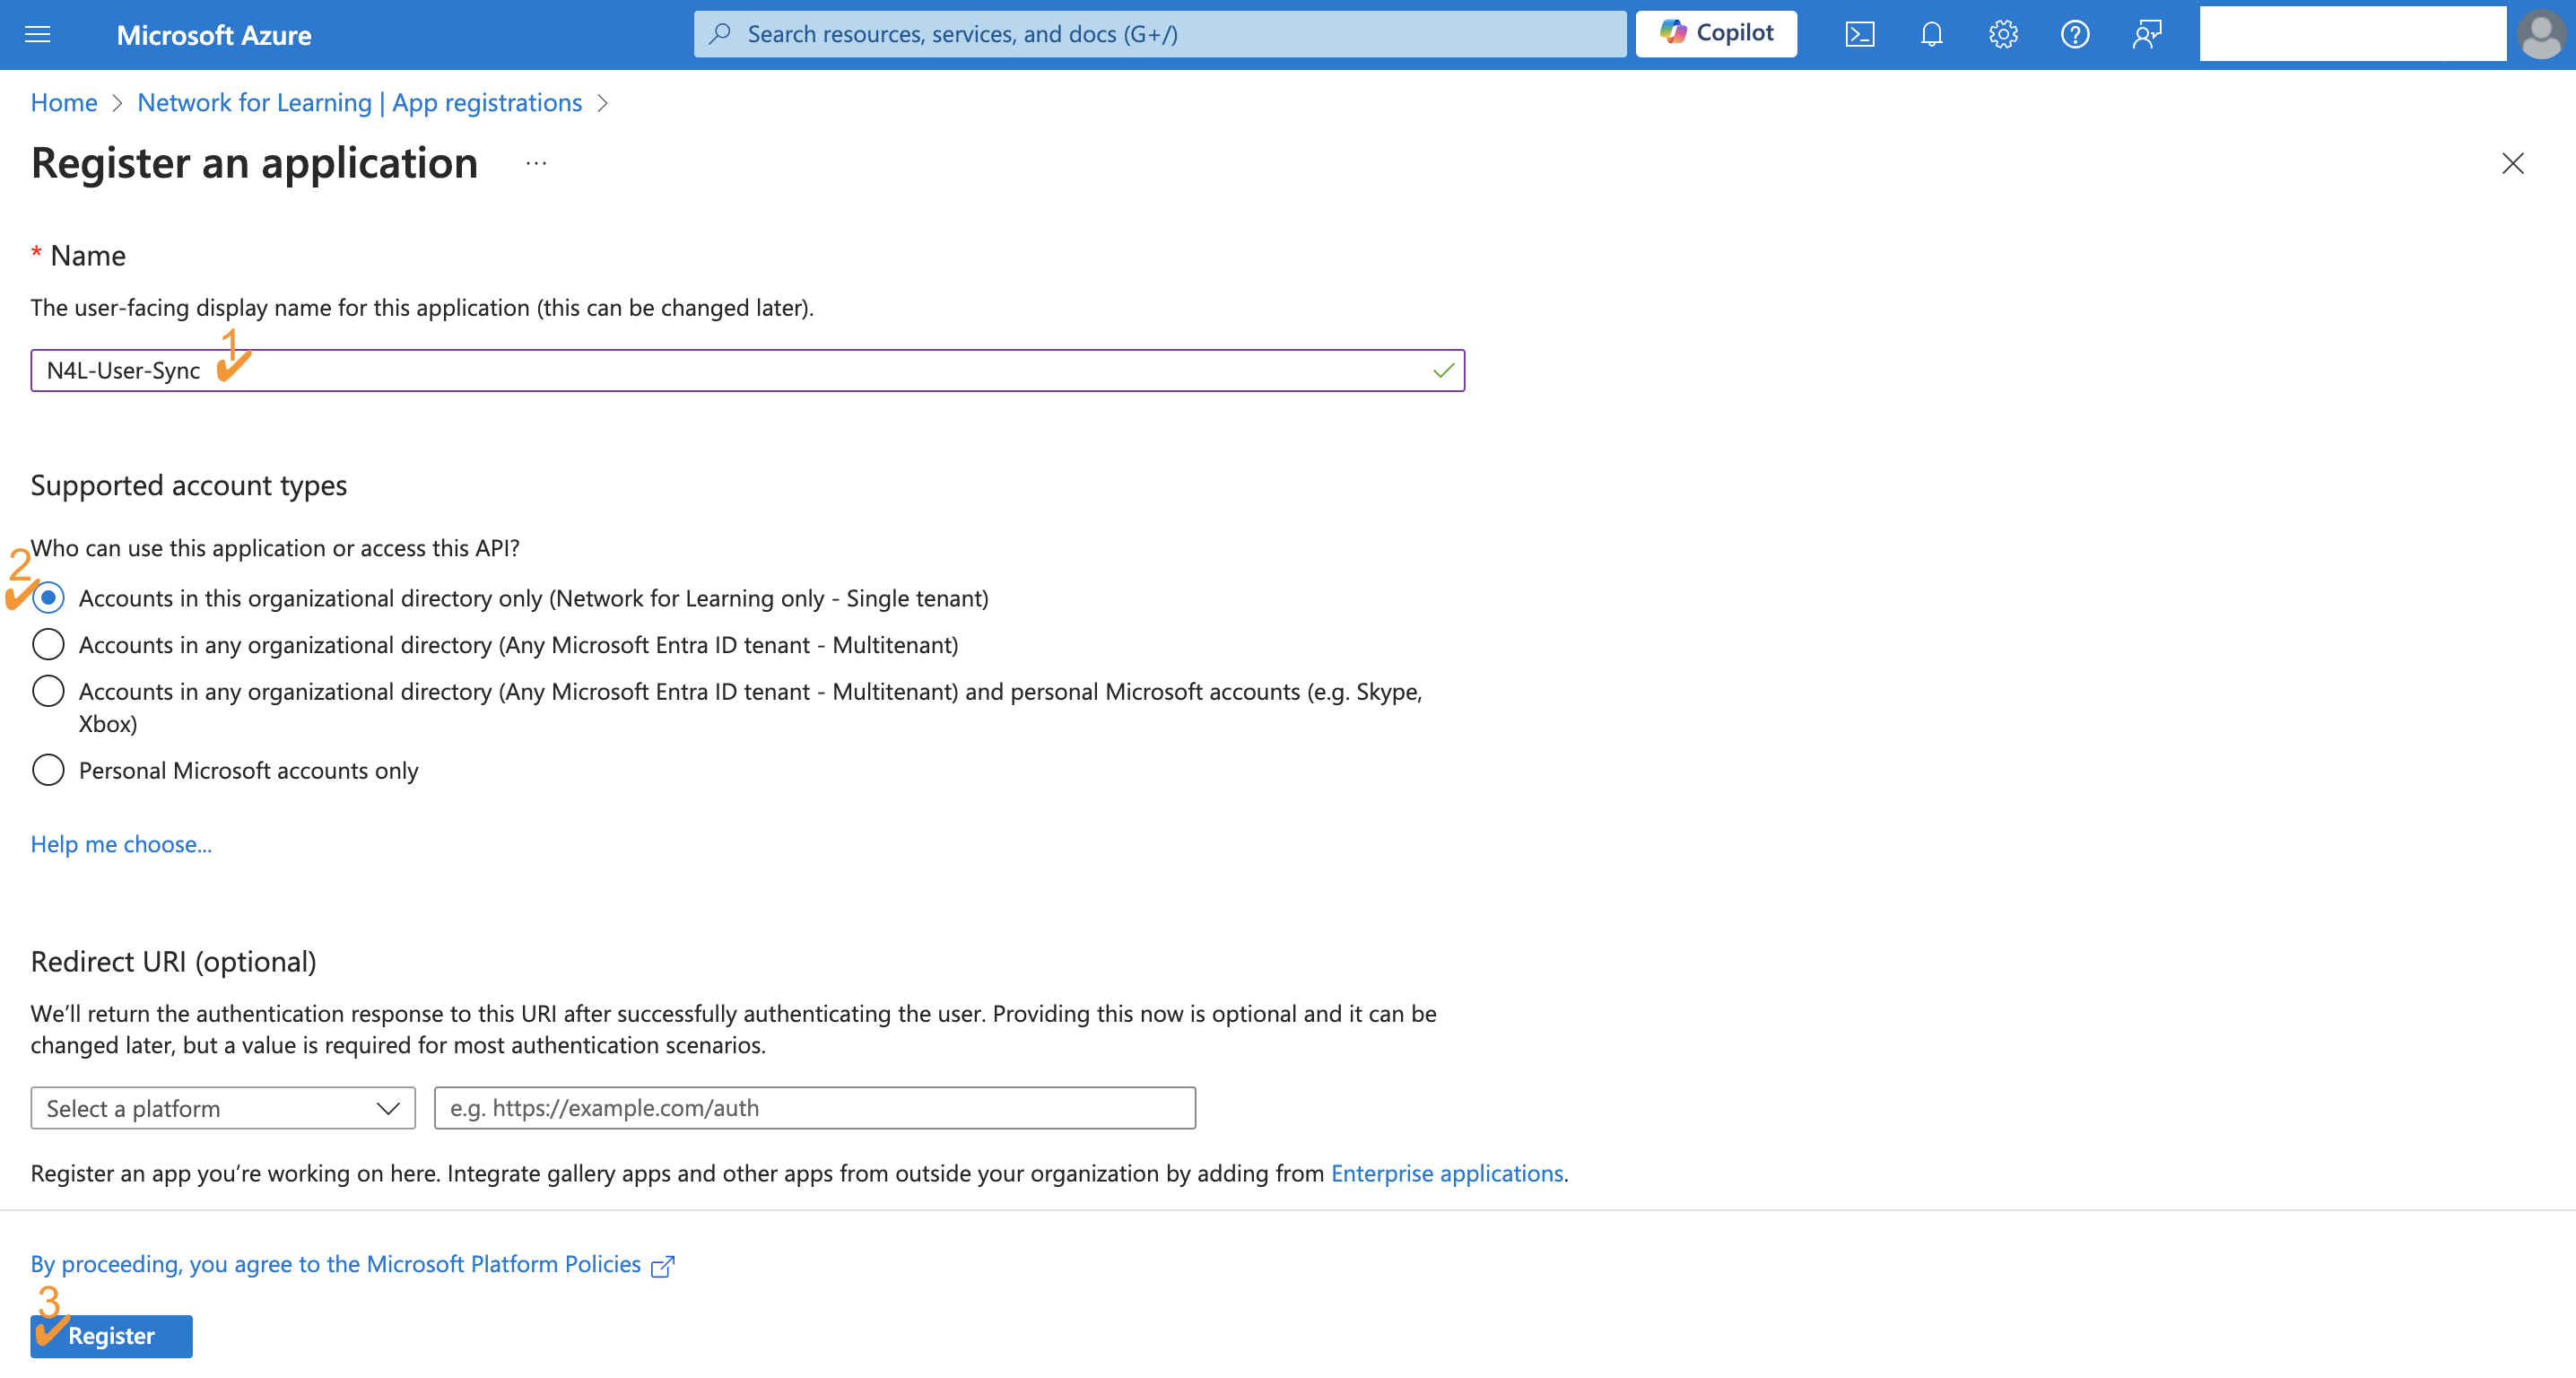Click the user account avatar
The width and height of the screenshot is (2576, 1378).
[2540, 35]
